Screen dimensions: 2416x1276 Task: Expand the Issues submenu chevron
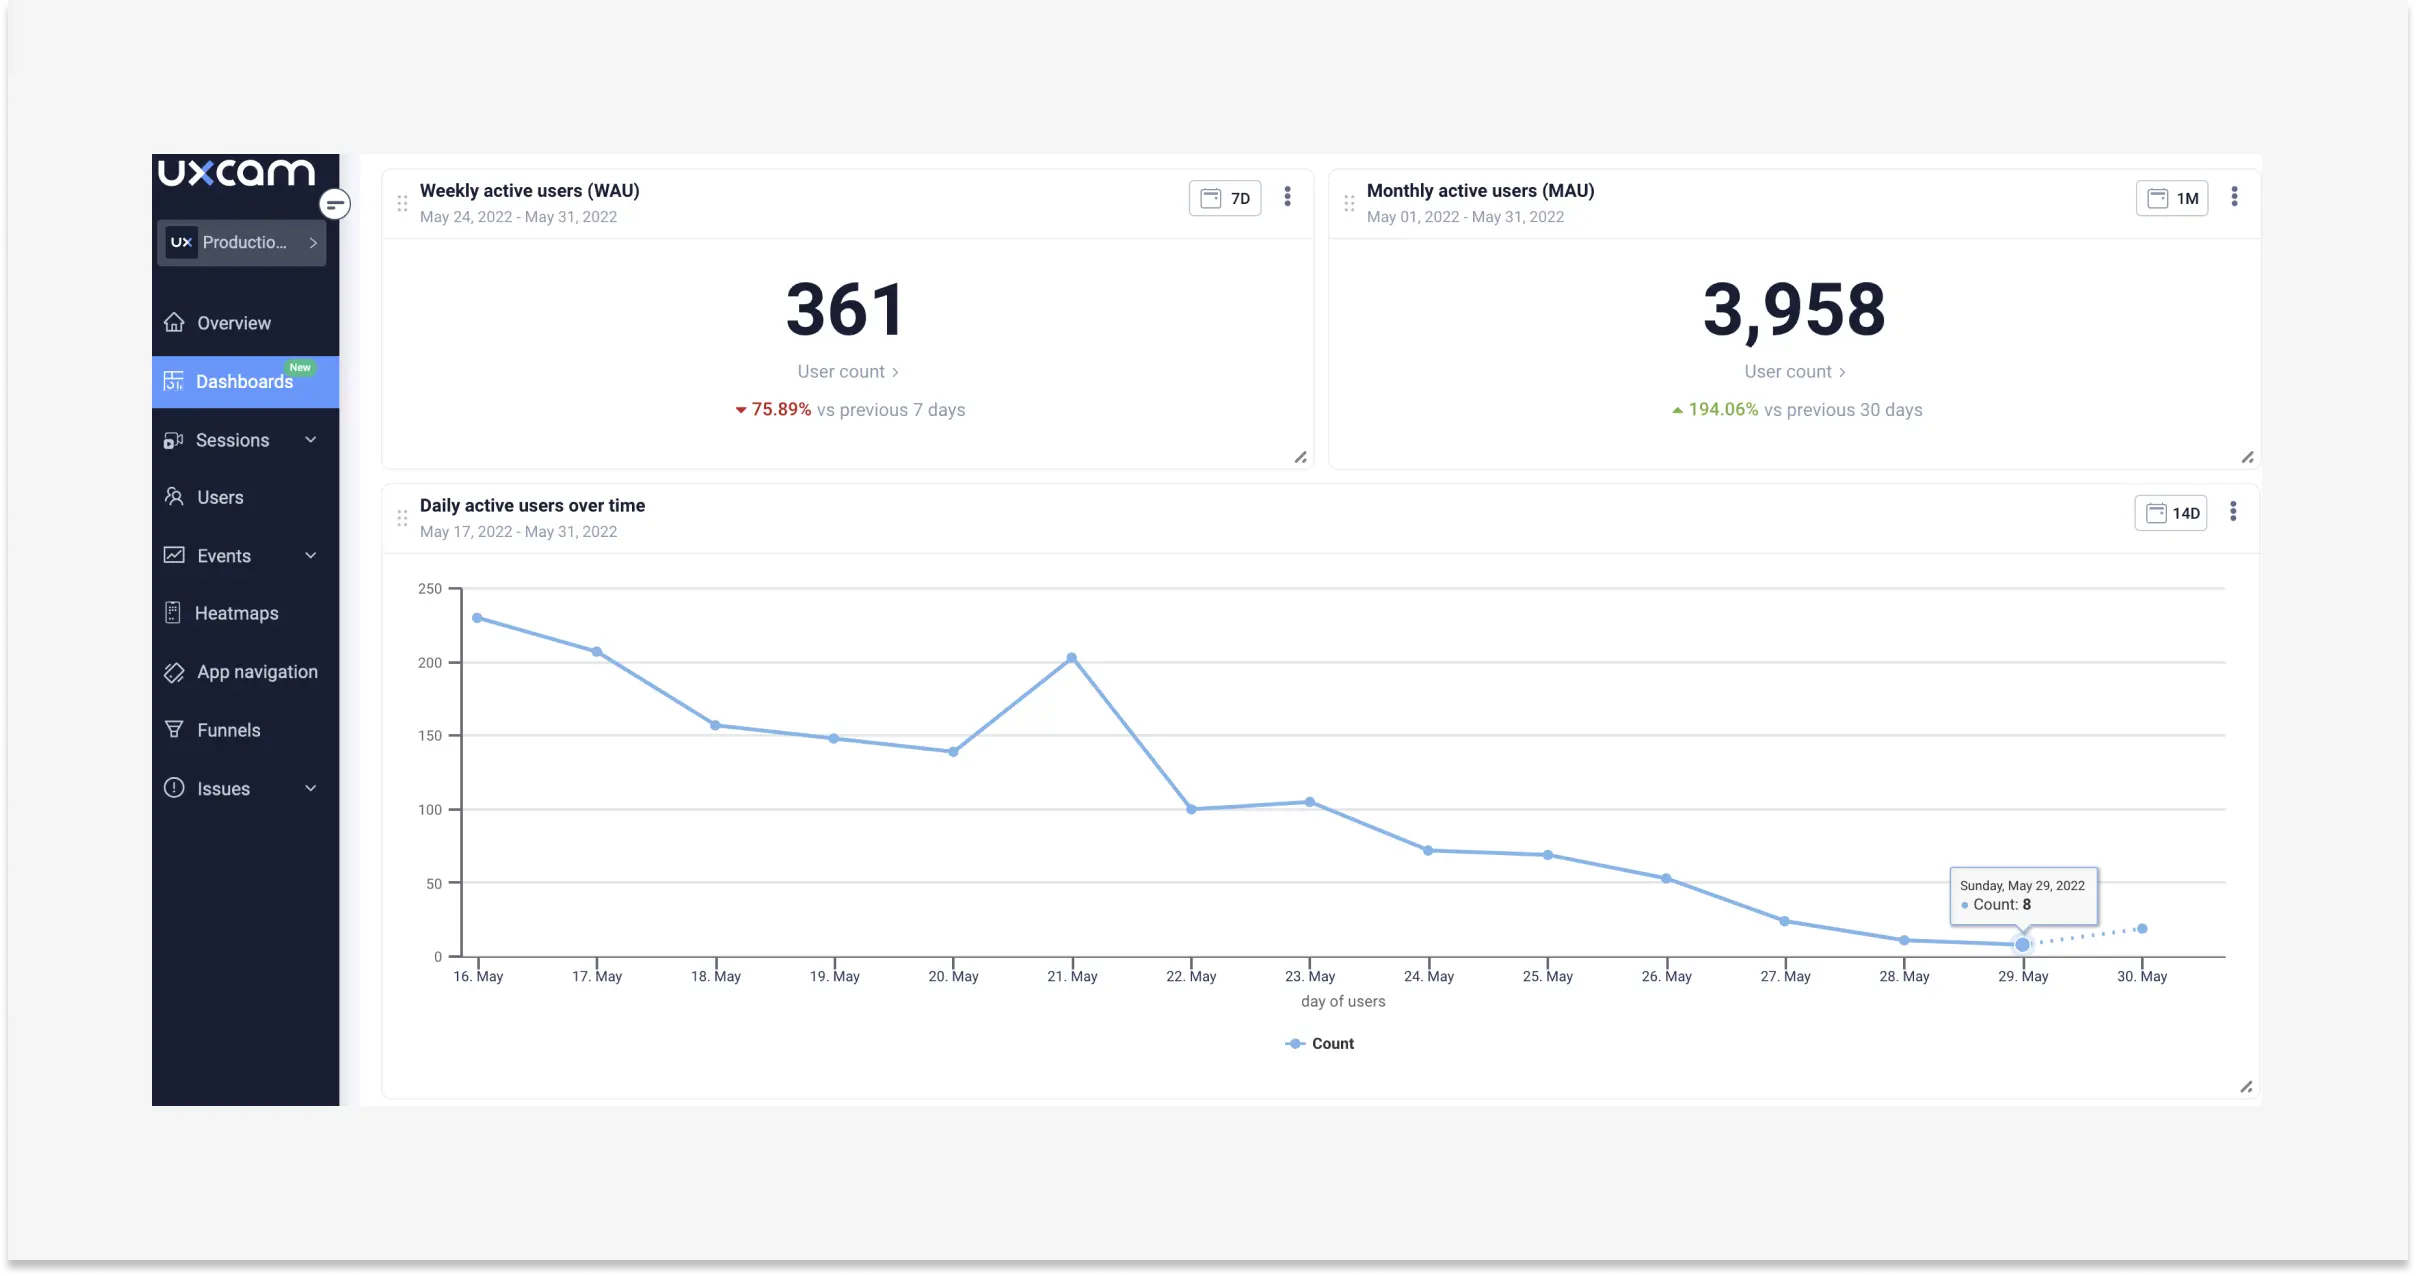(x=311, y=789)
